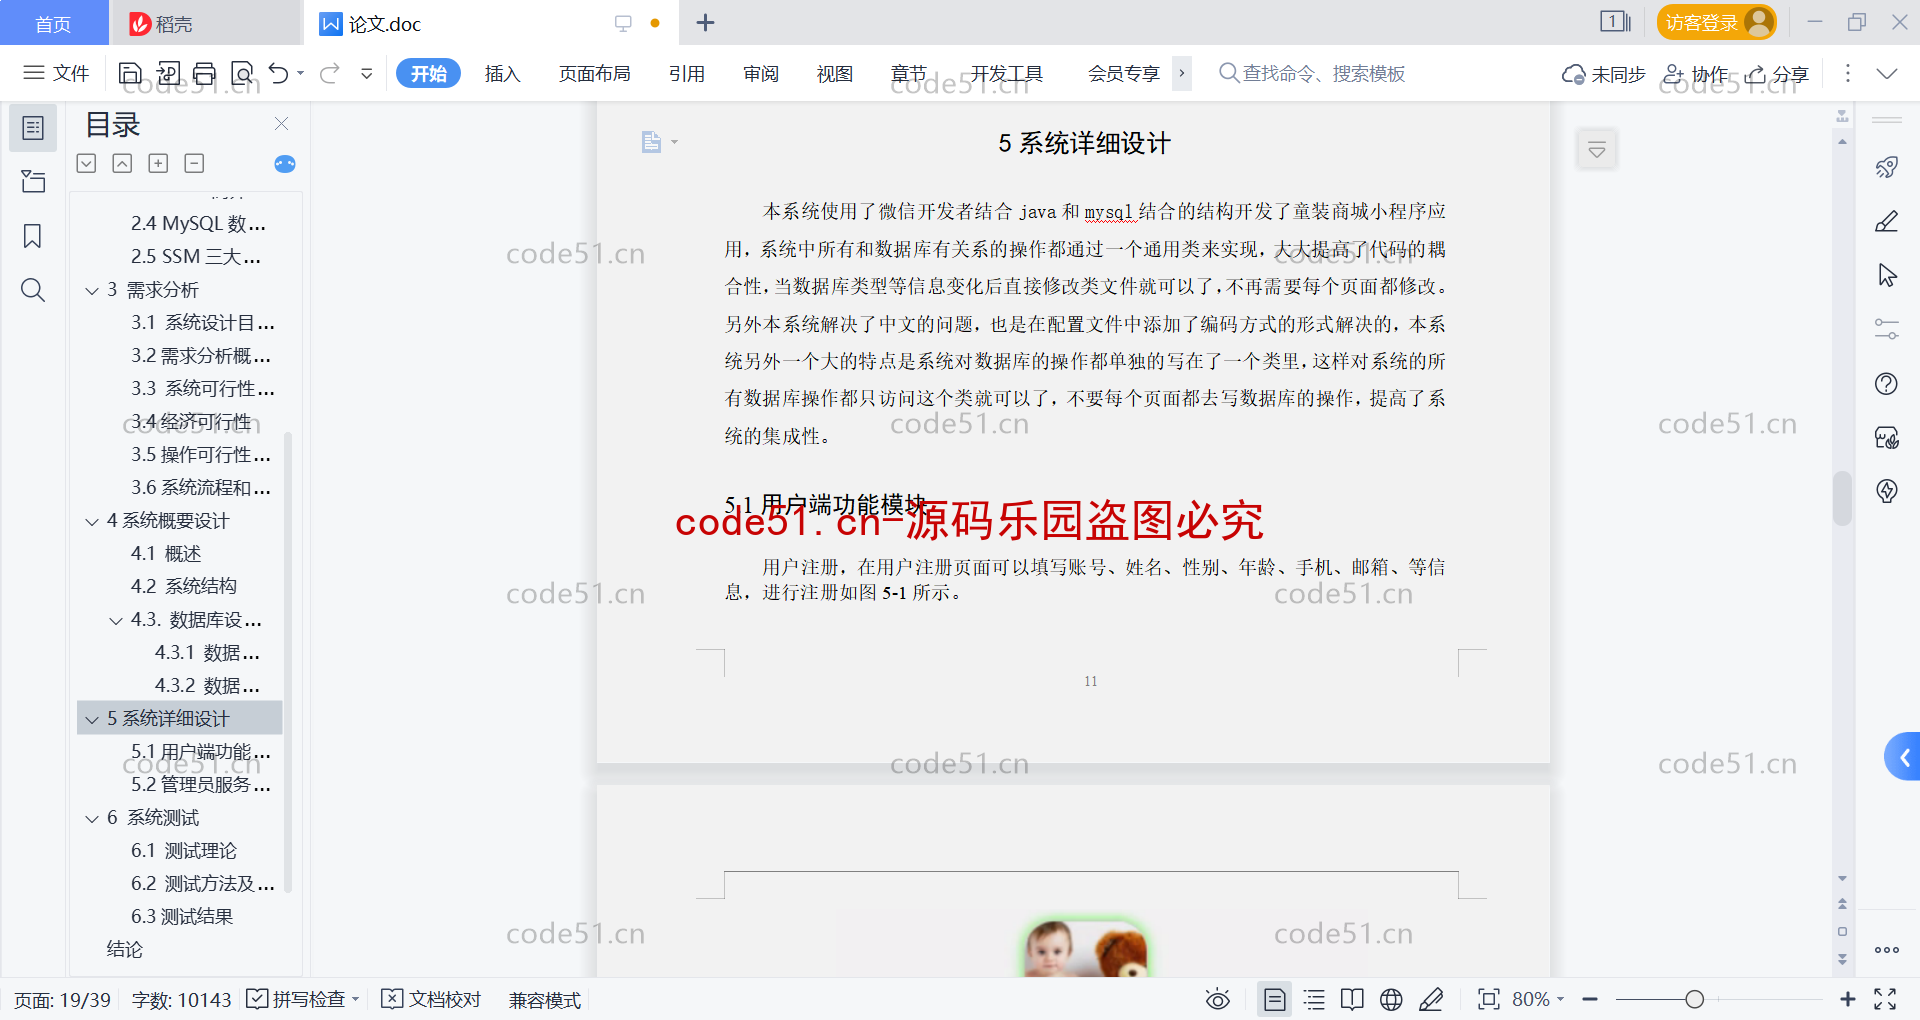Click the export to PDF icon
Screen dimensions: 1920x1020
tap(168, 73)
